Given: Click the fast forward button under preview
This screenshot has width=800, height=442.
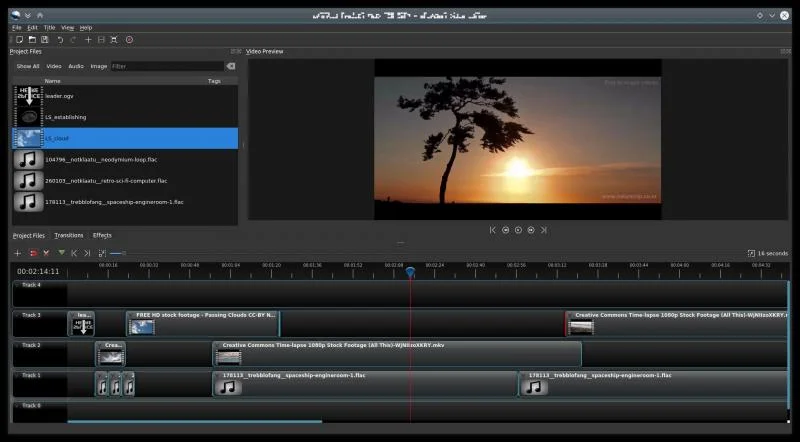Looking at the screenshot, I should click(531, 230).
